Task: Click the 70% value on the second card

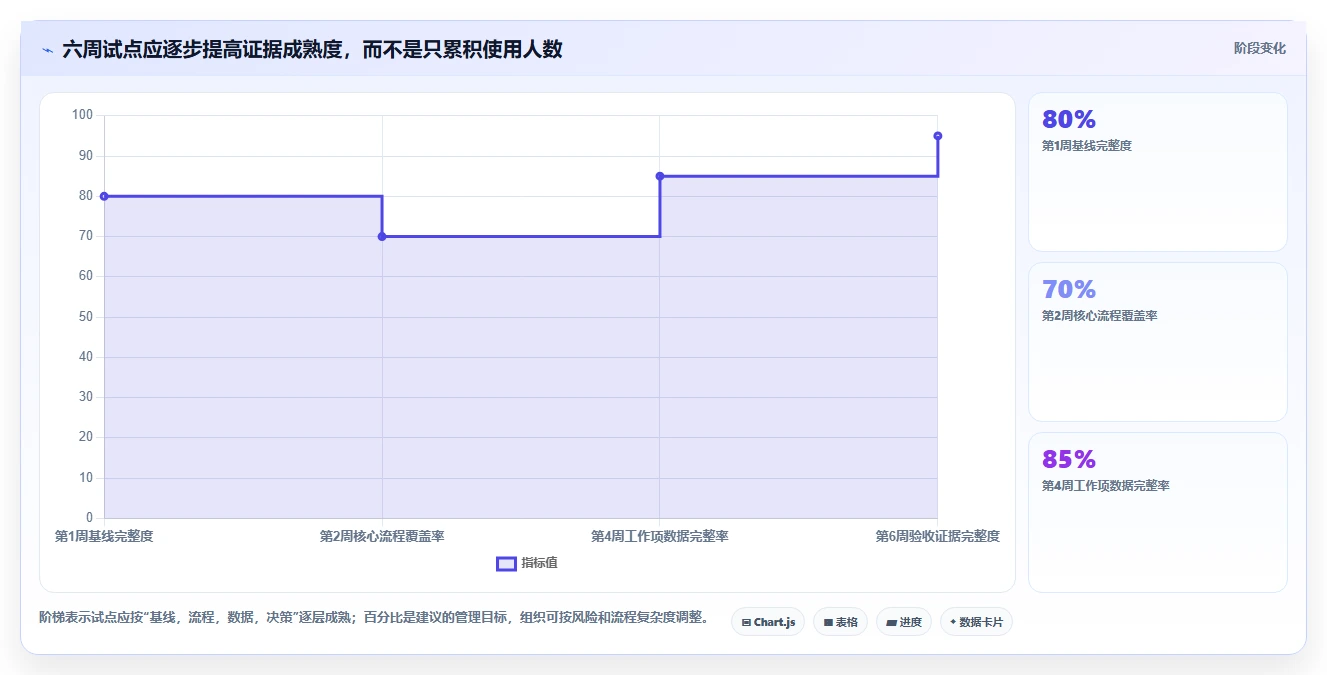Action: [x=1069, y=290]
